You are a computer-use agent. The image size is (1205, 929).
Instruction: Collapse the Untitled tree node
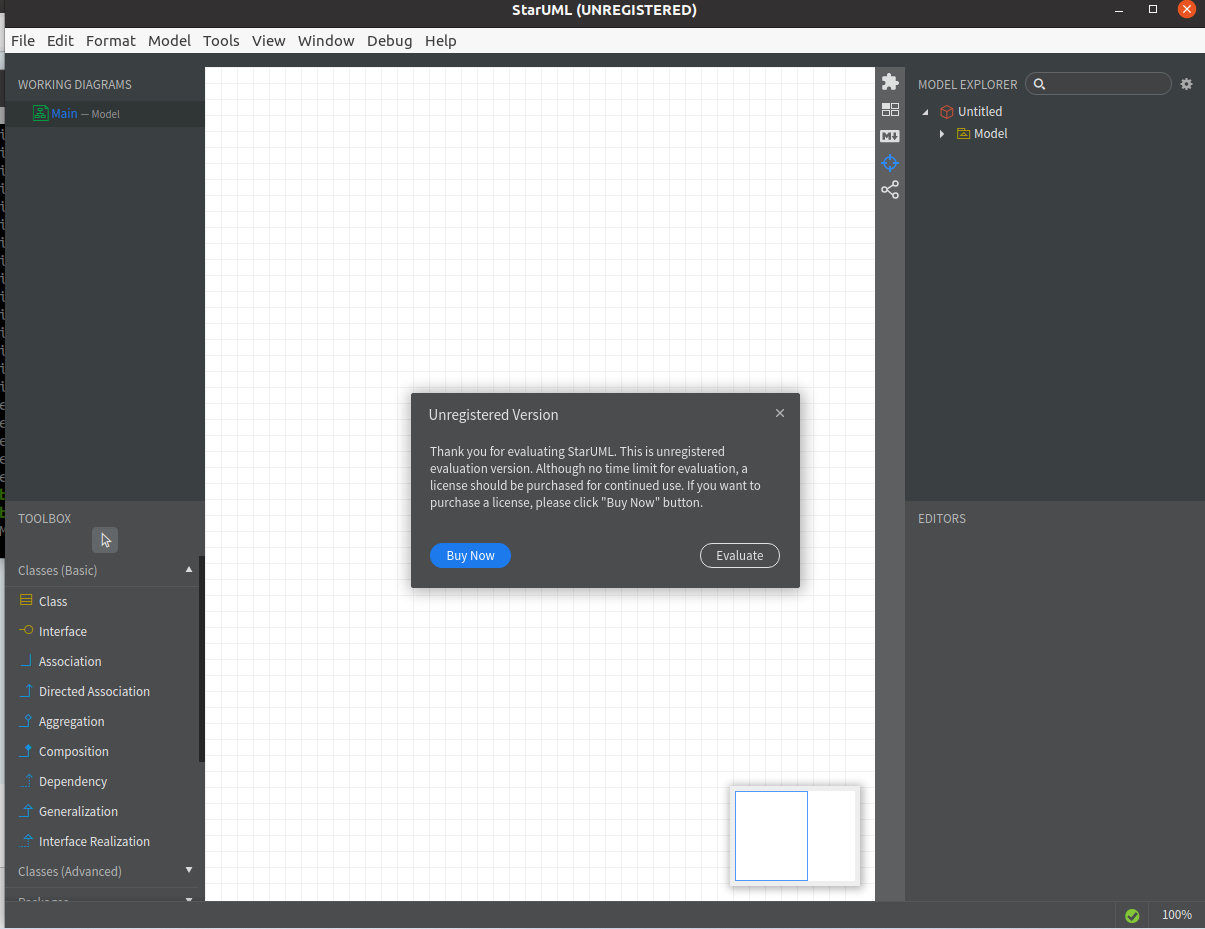tap(925, 112)
